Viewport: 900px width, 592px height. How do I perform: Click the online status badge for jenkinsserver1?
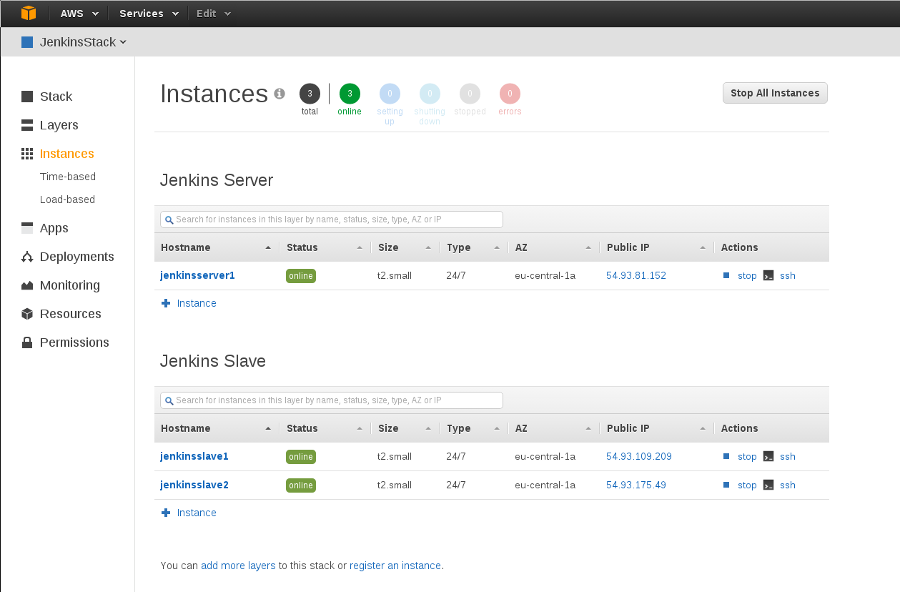click(x=301, y=276)
